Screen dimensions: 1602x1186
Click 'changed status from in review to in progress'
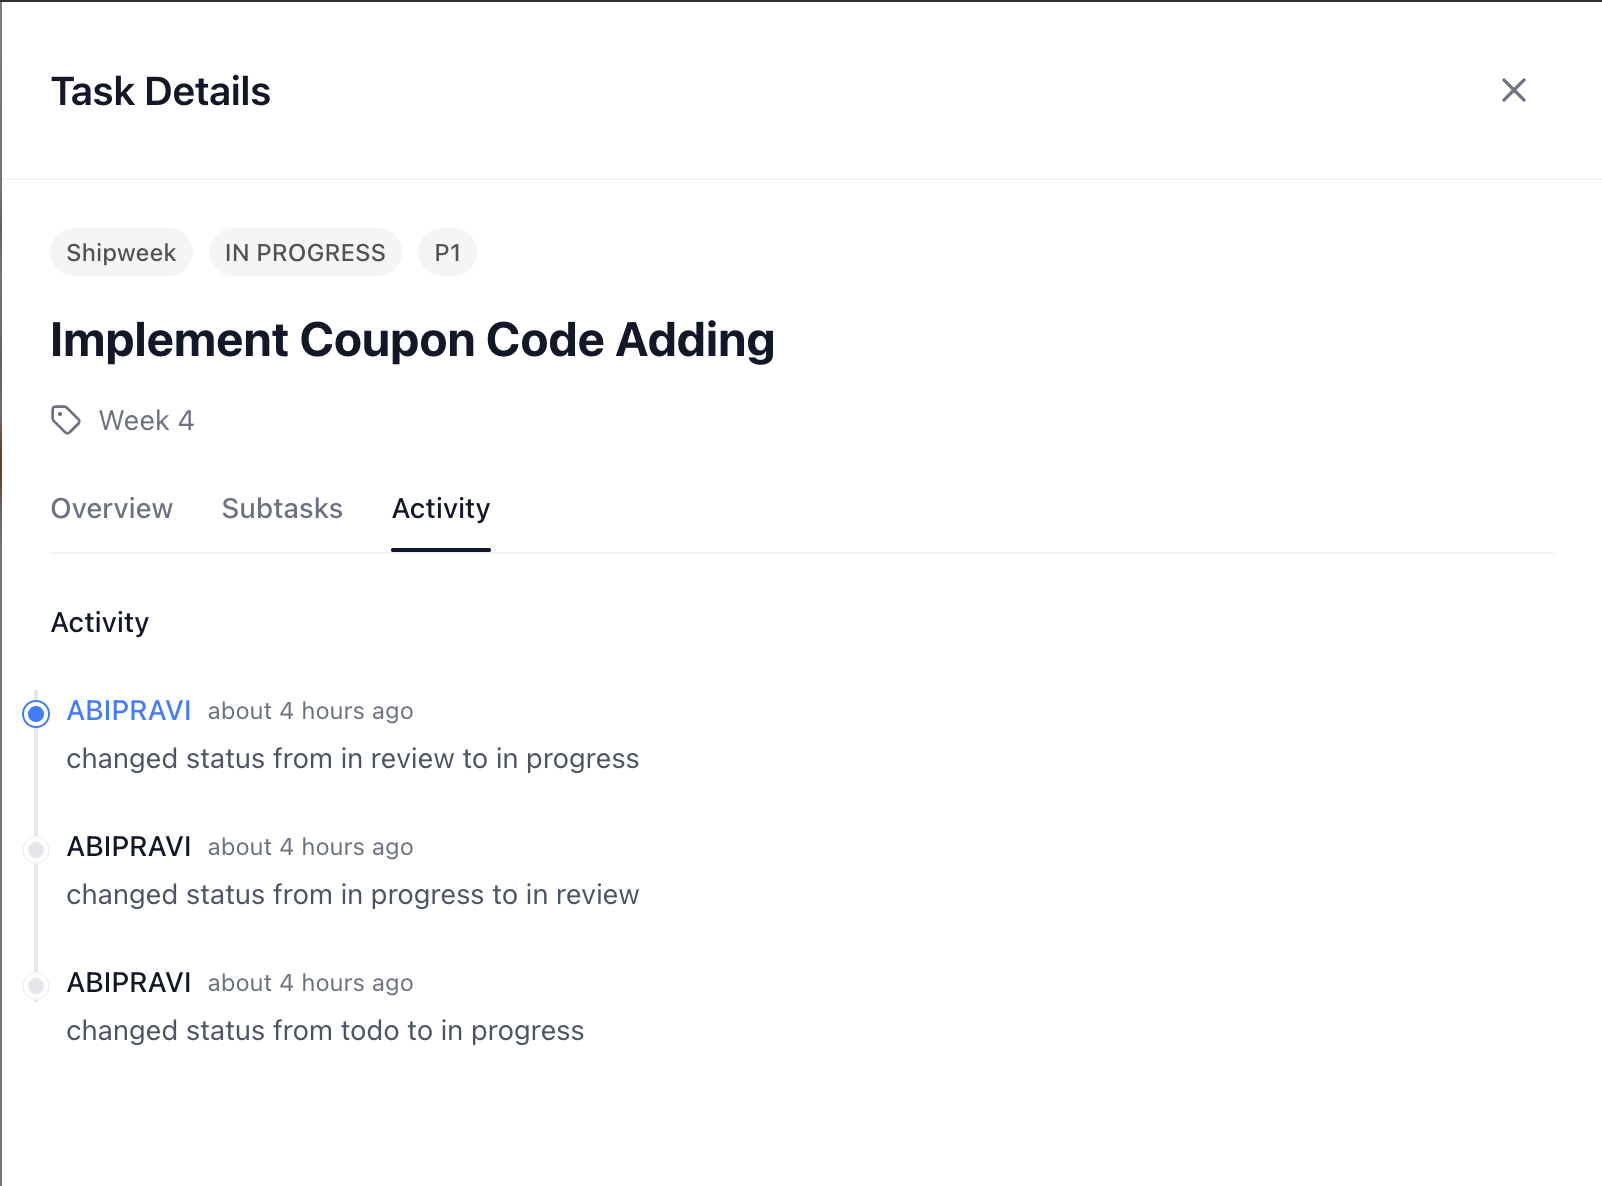pos(352,758)
